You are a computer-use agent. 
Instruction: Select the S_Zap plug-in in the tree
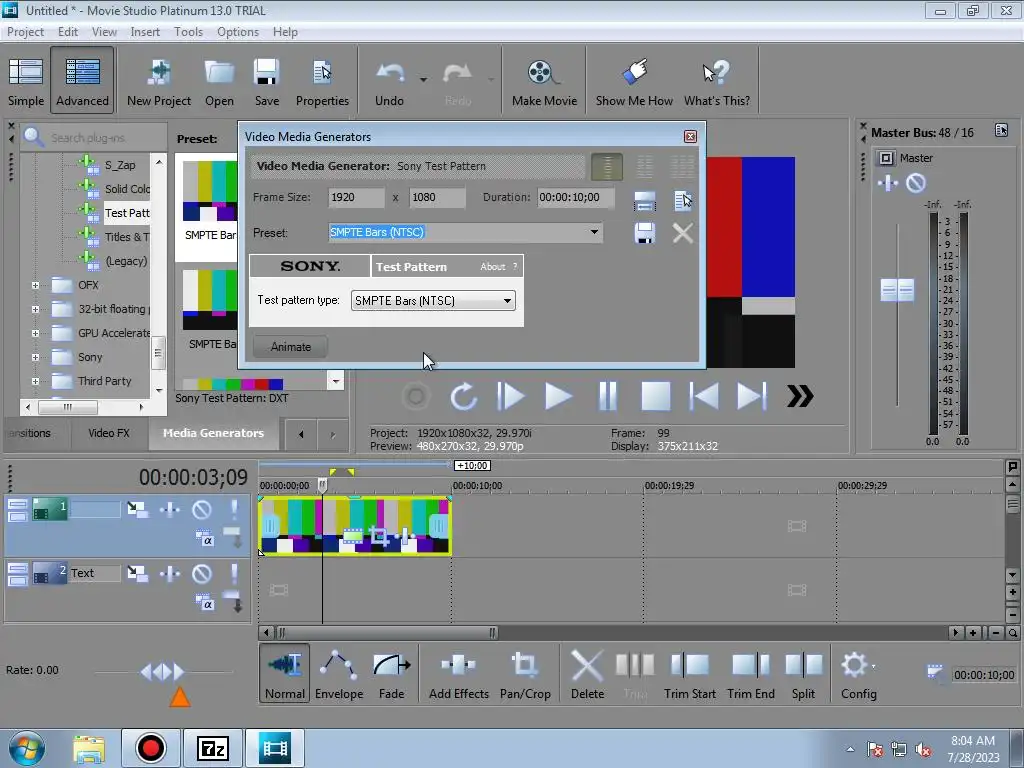[120, 165]
